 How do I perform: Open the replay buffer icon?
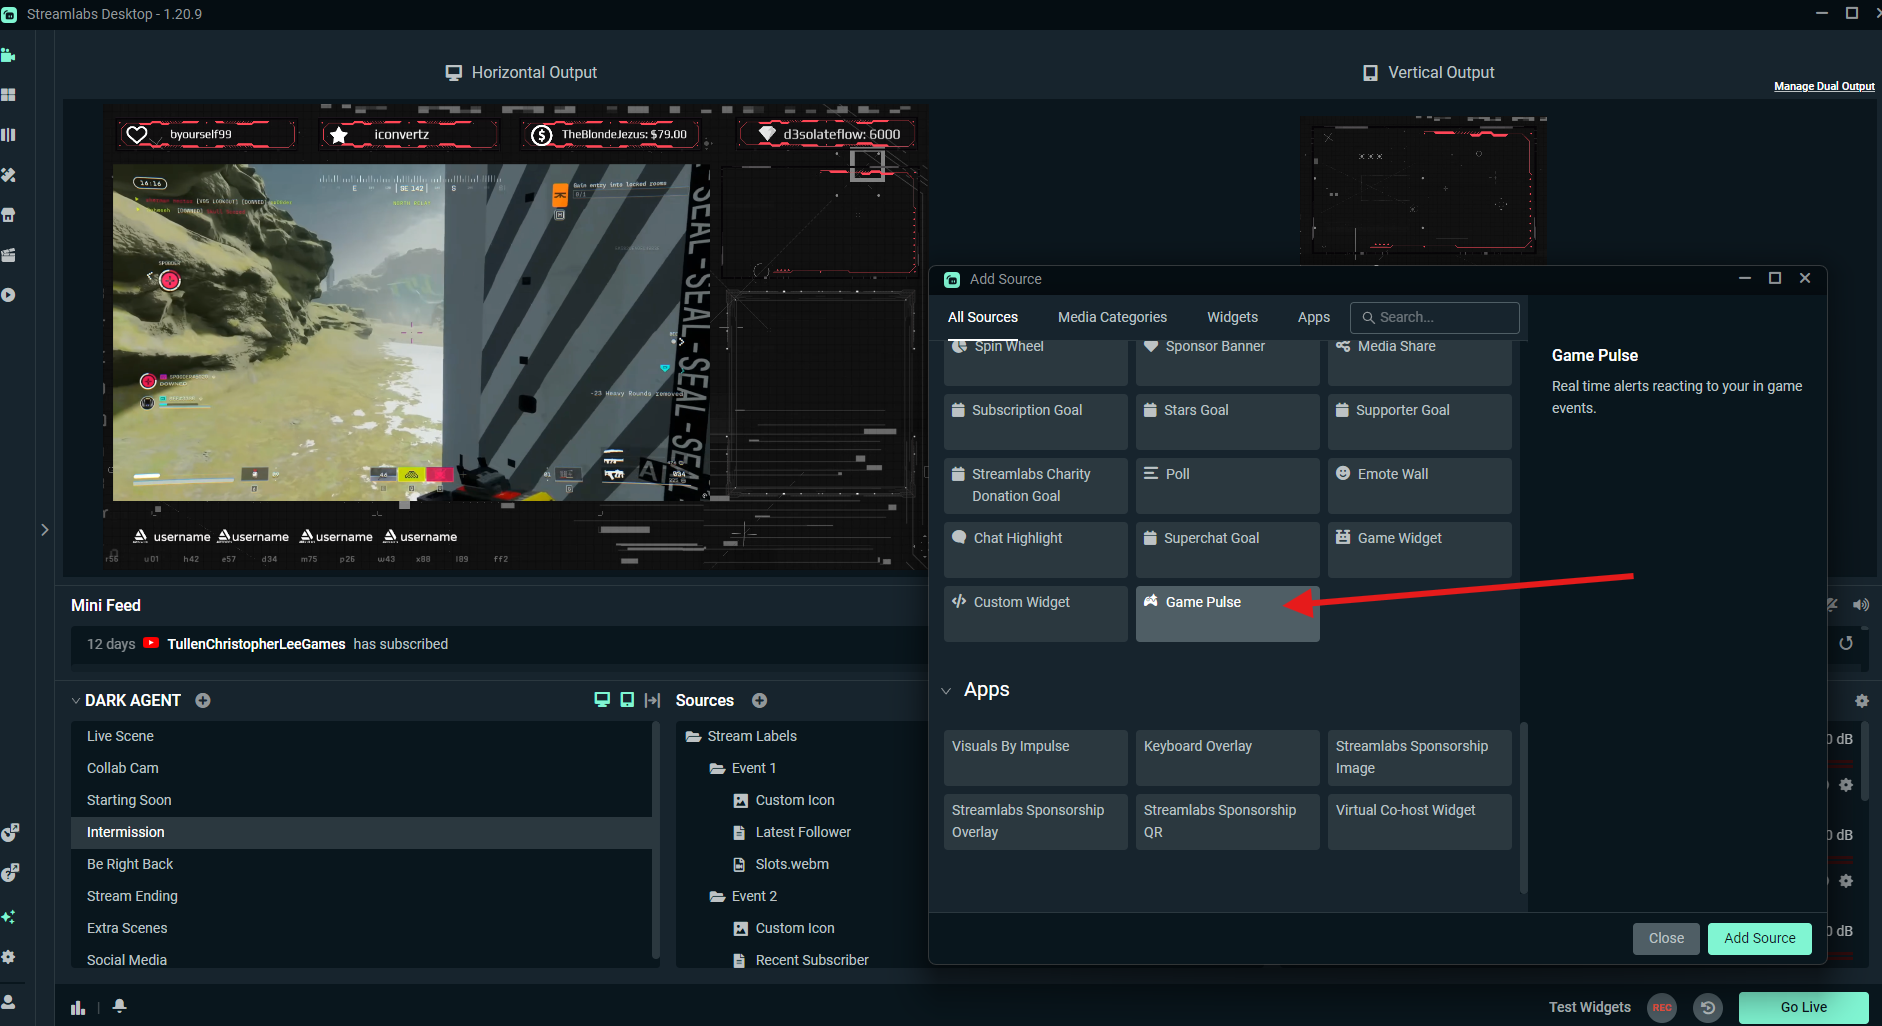tap(1708, 1007)
